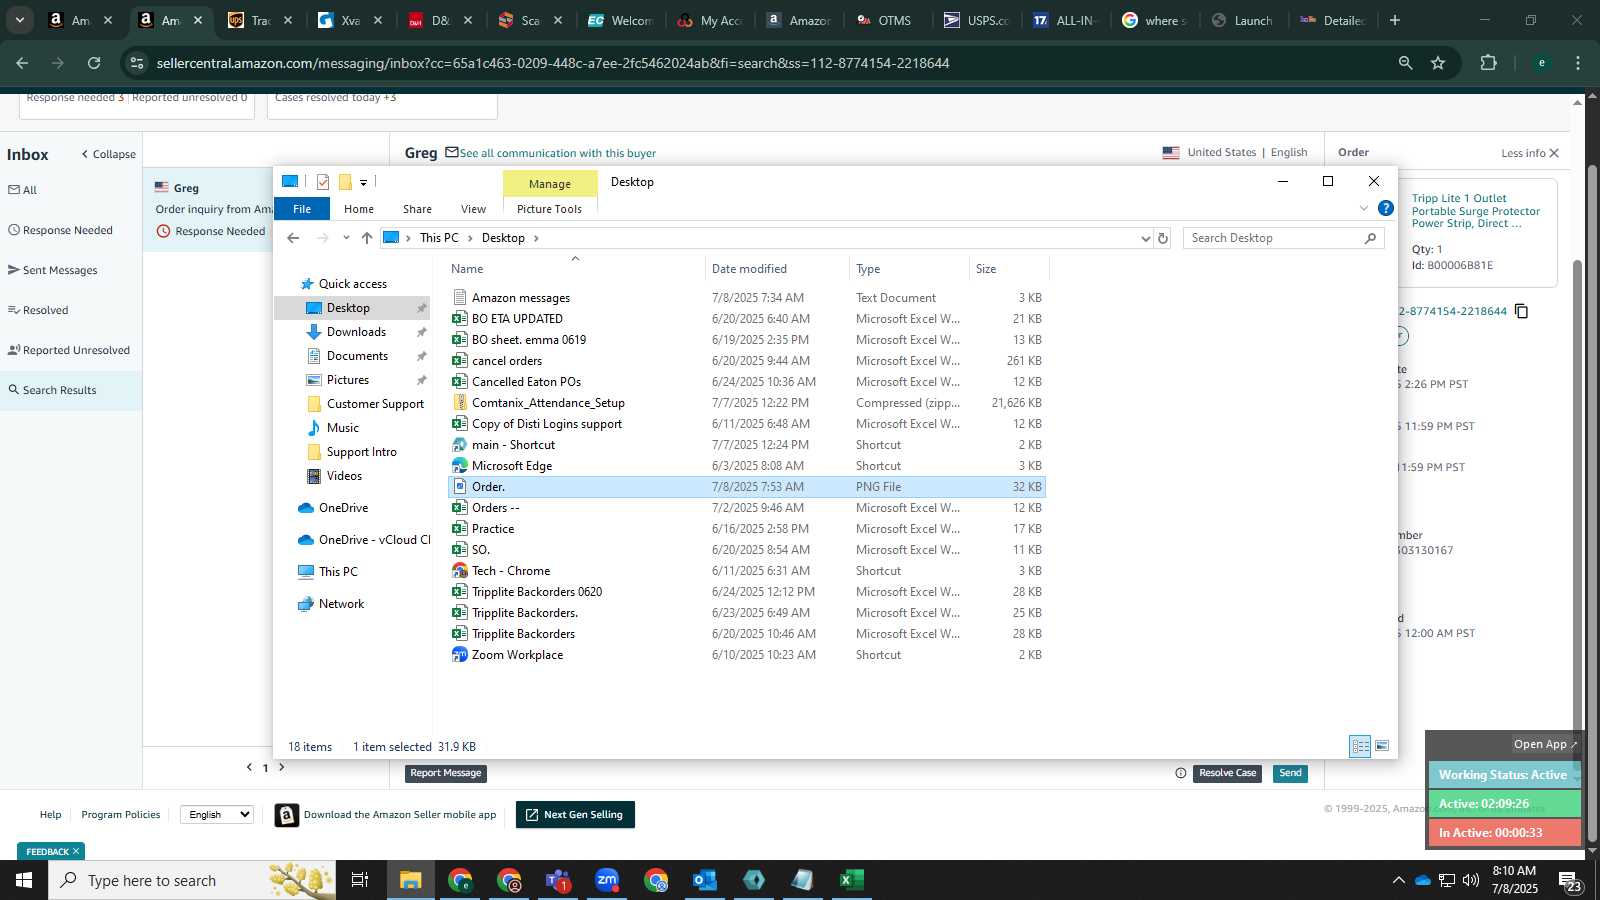This screenshot has height=900, width=1600.
Task: Open Zoom from the taskbar
Action: click(607, 880)
